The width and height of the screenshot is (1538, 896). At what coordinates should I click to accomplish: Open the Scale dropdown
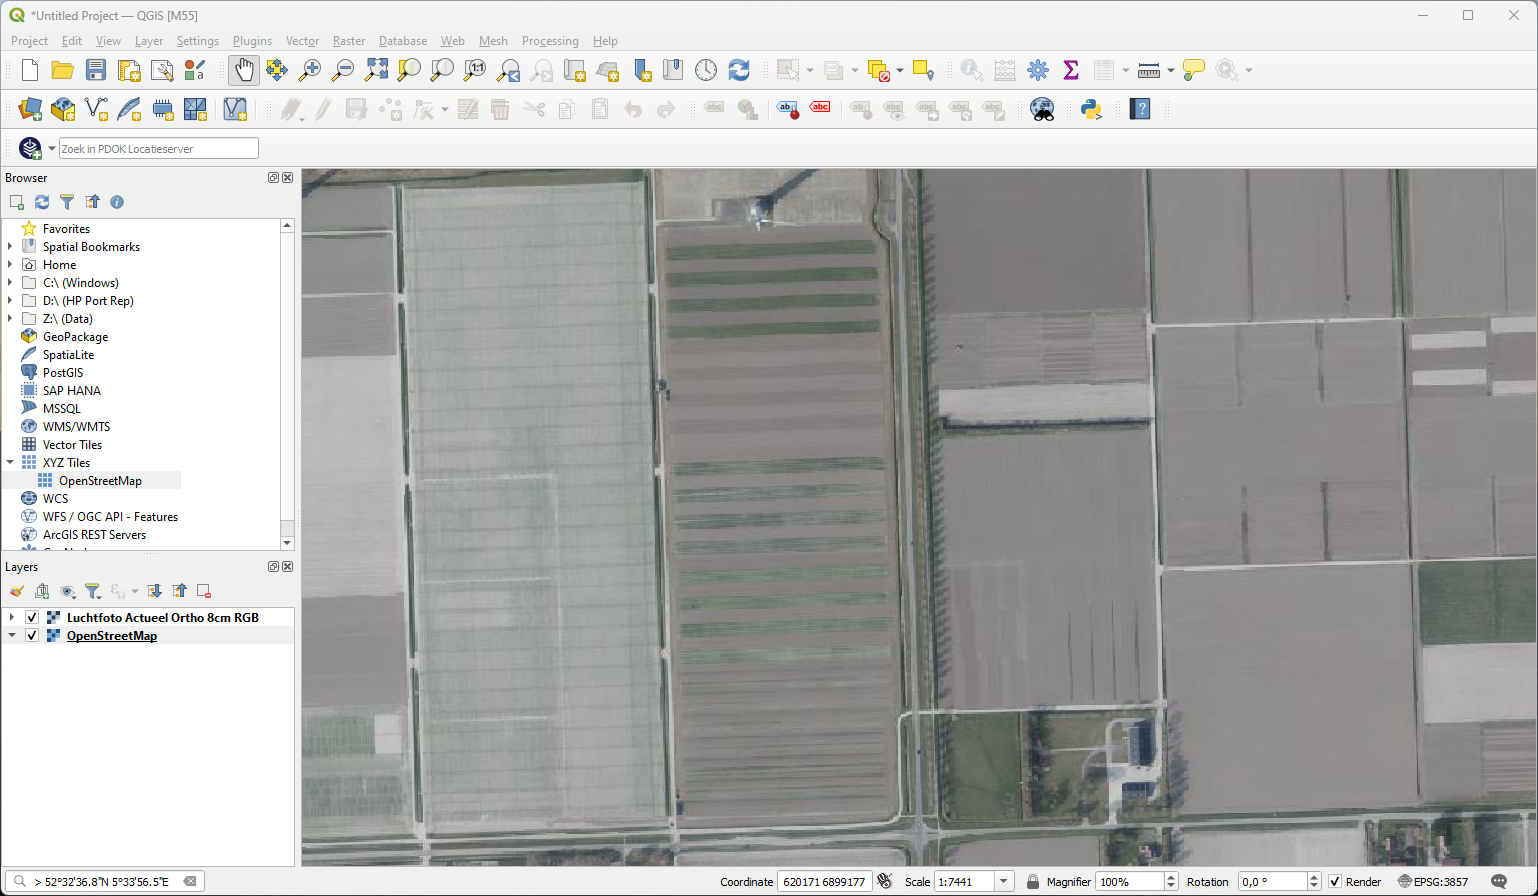(x=1005, y=881)
